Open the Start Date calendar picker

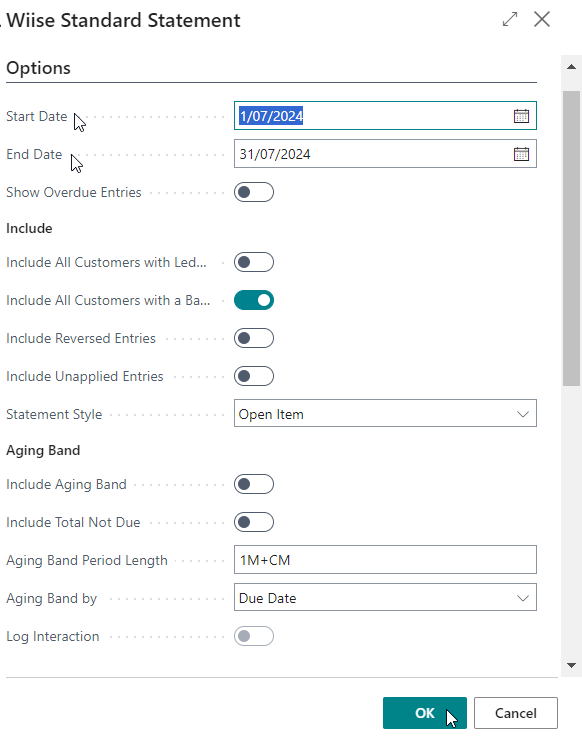pyautogui.click(x=521, y=116)
